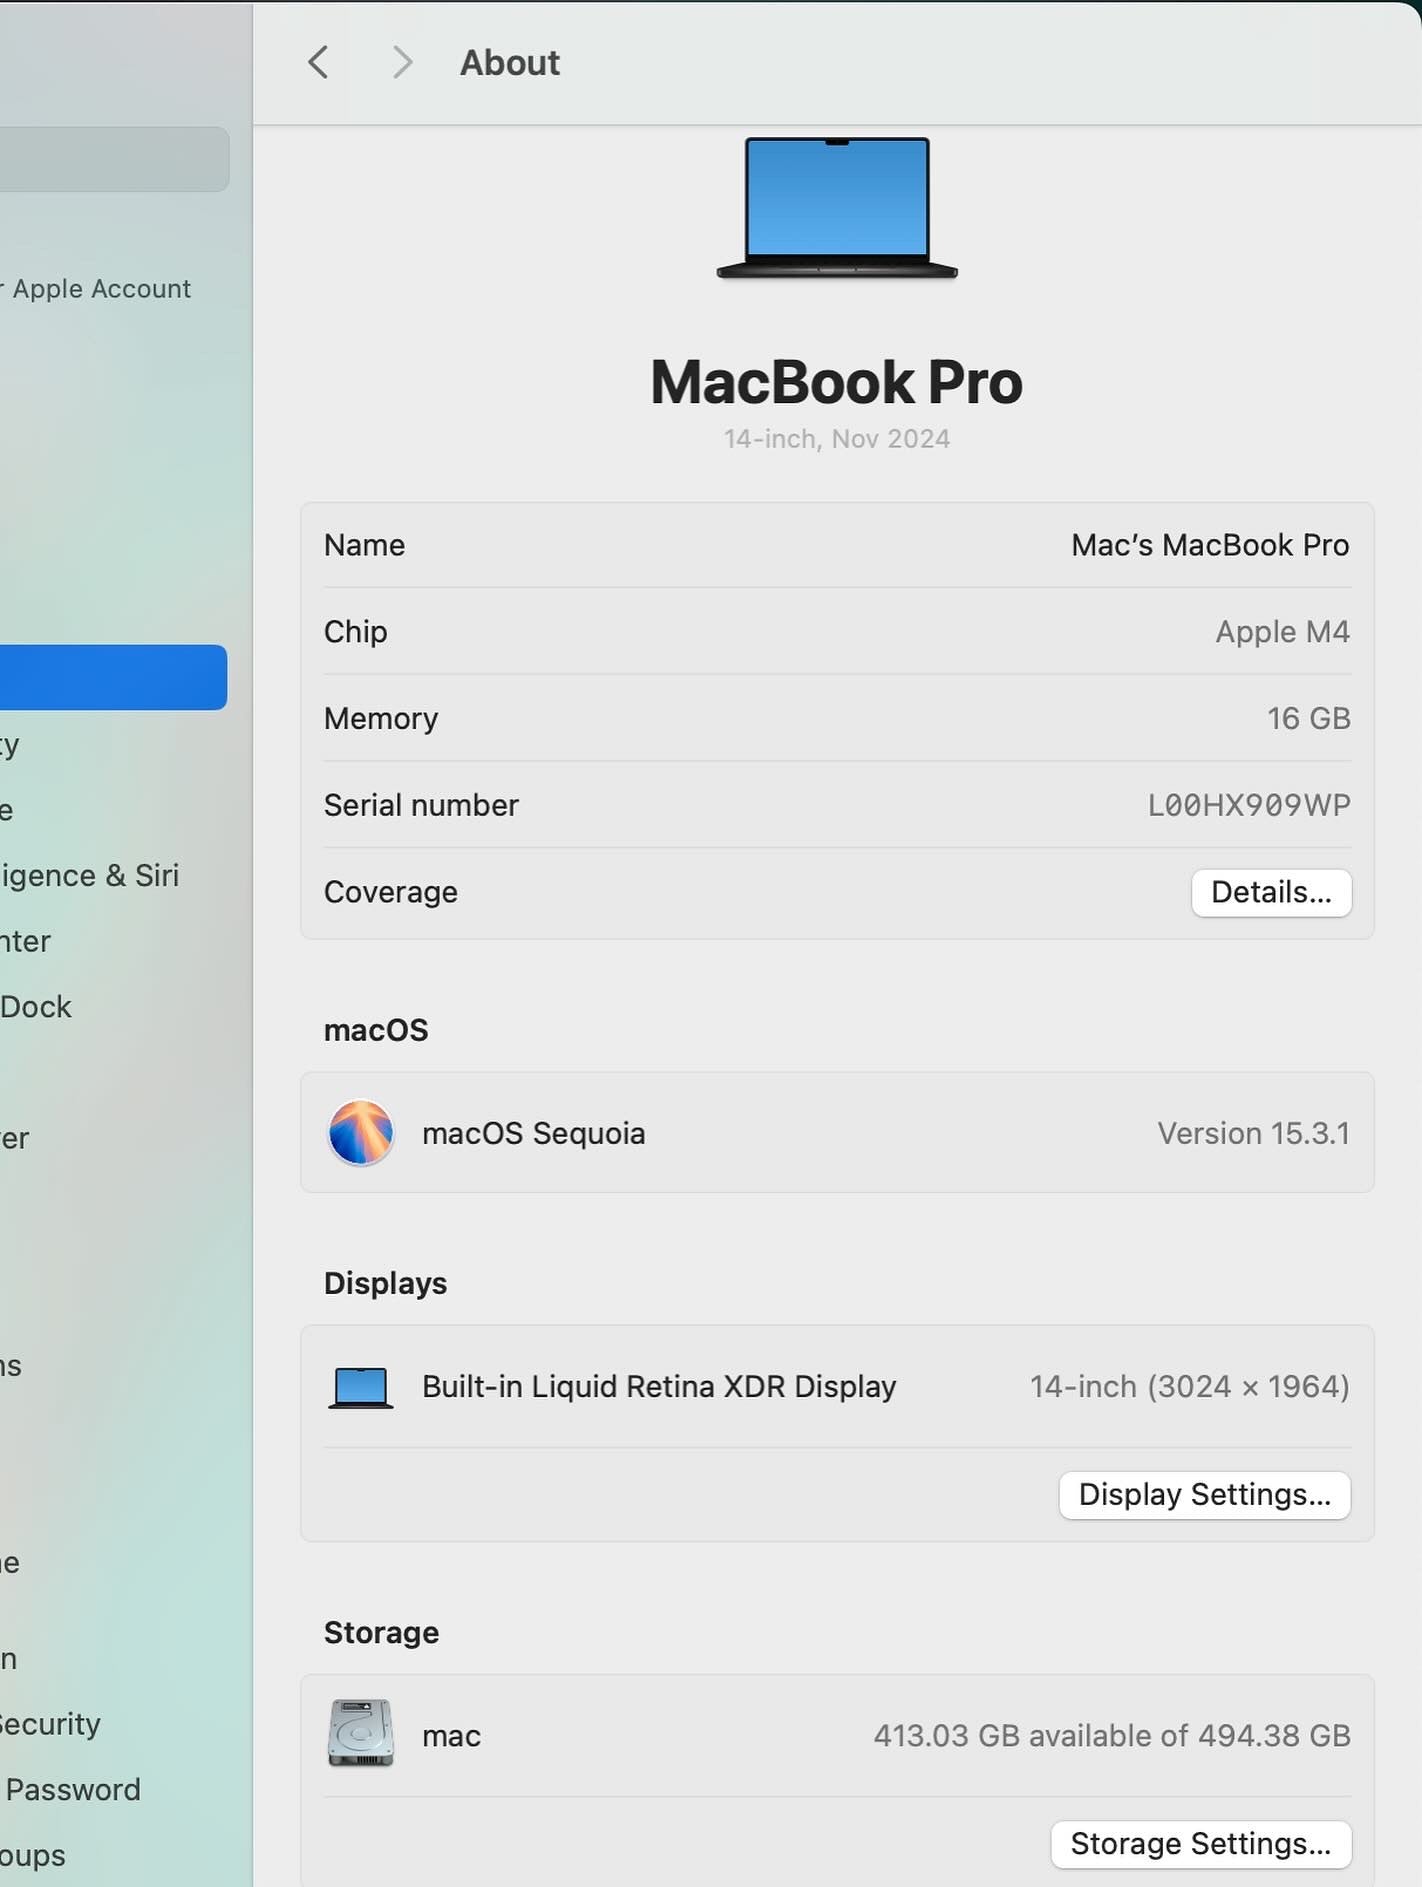Image resolution: width=1422 pixels, height=1887 pixels.
Task: Click the forward chevron beside About
Action: tap(401, 62)
